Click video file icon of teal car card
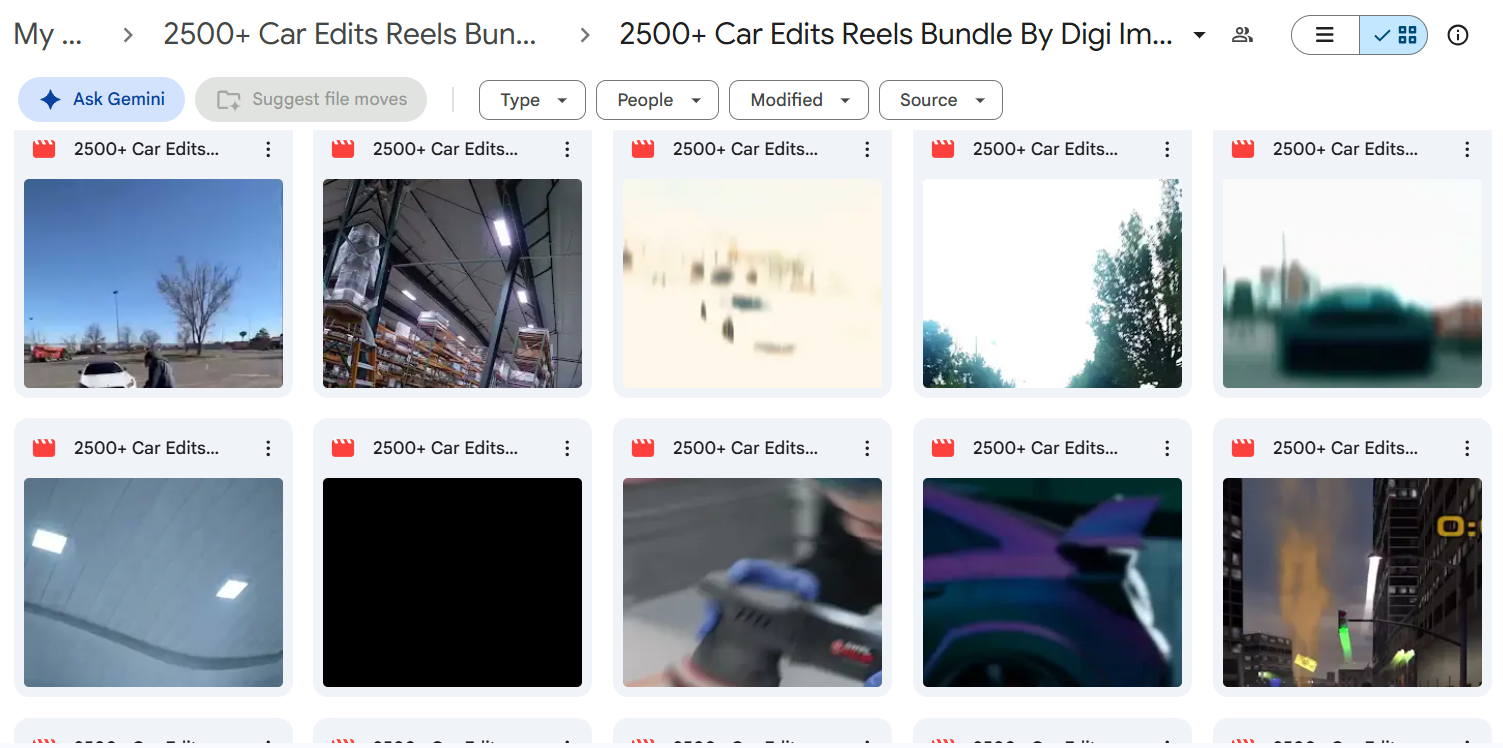 pyautogui.click(x=1243, y=149)
